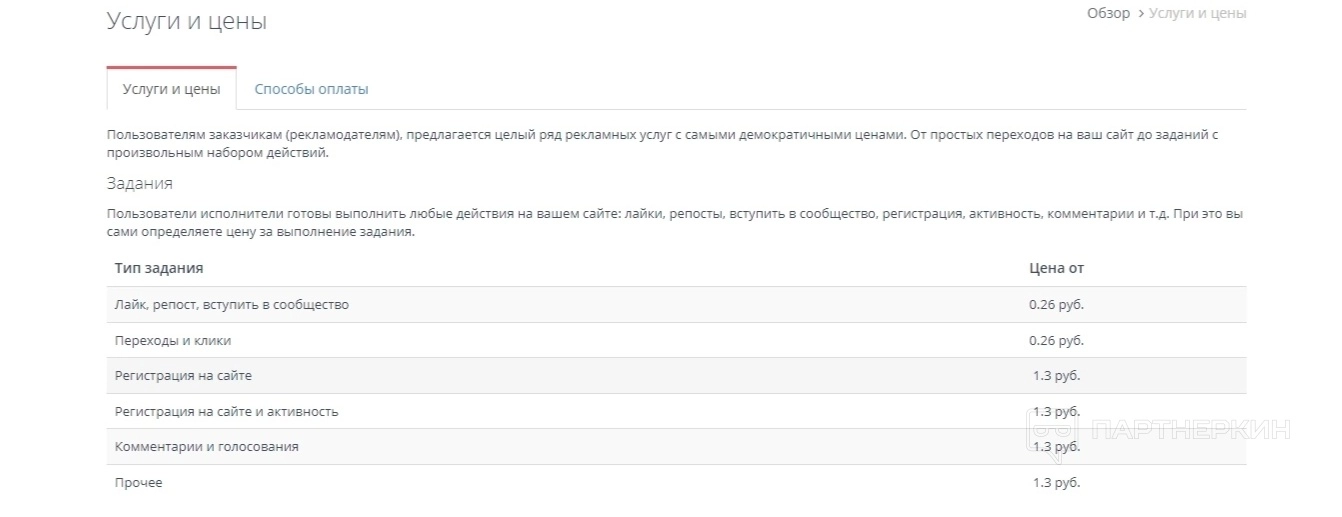Go to Обзор in the breadcrumb
Image resolution: width=1342 pixels, height=517 pixels.
1108,13
